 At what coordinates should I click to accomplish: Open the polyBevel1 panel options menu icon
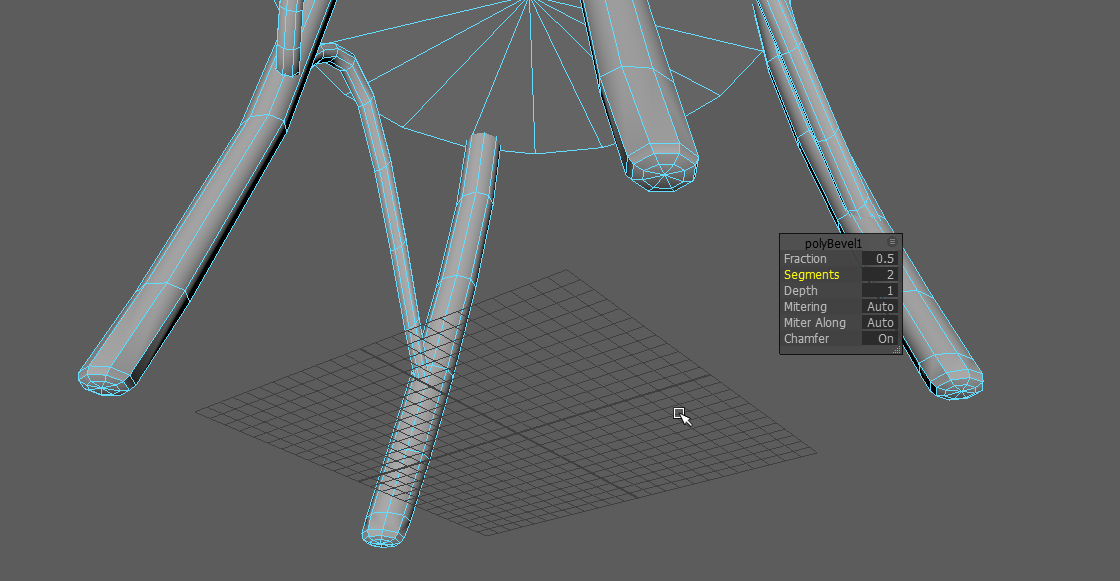(892, 242)
